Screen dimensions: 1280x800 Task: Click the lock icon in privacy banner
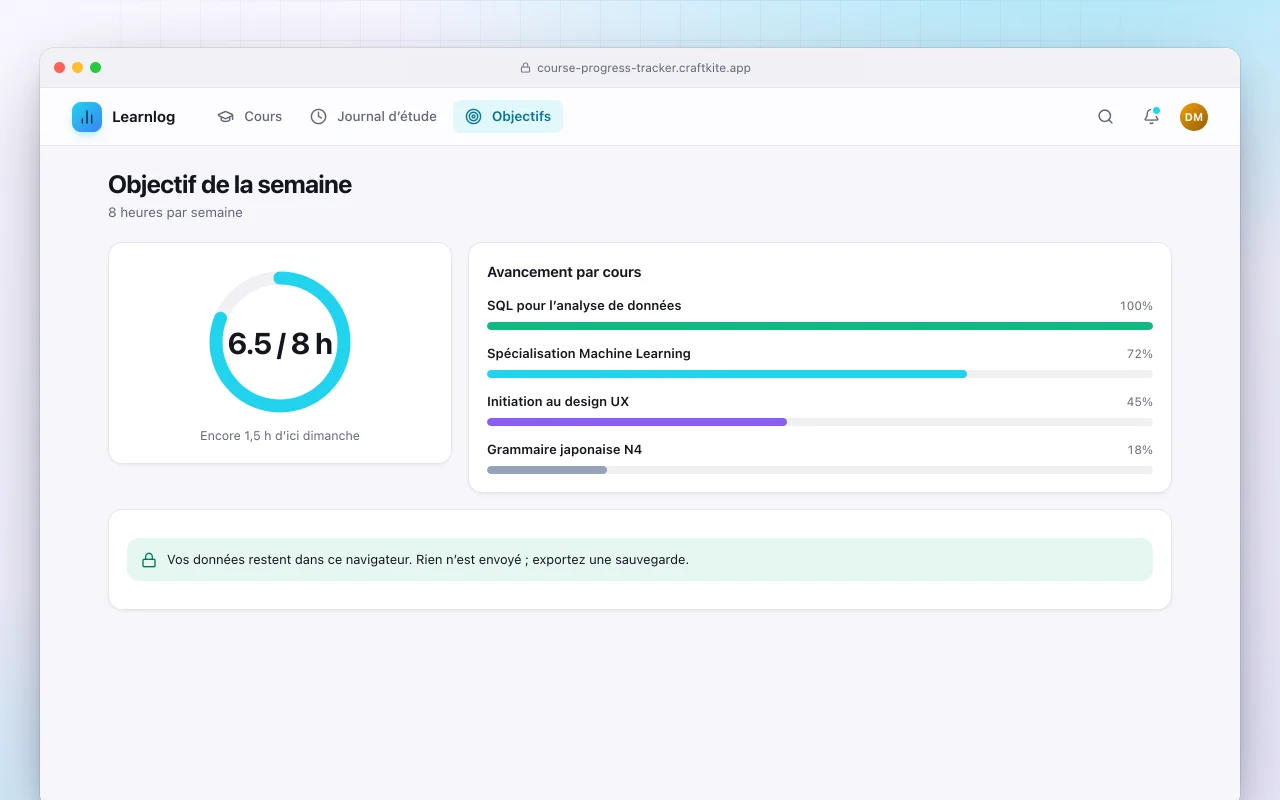(149, 560)
